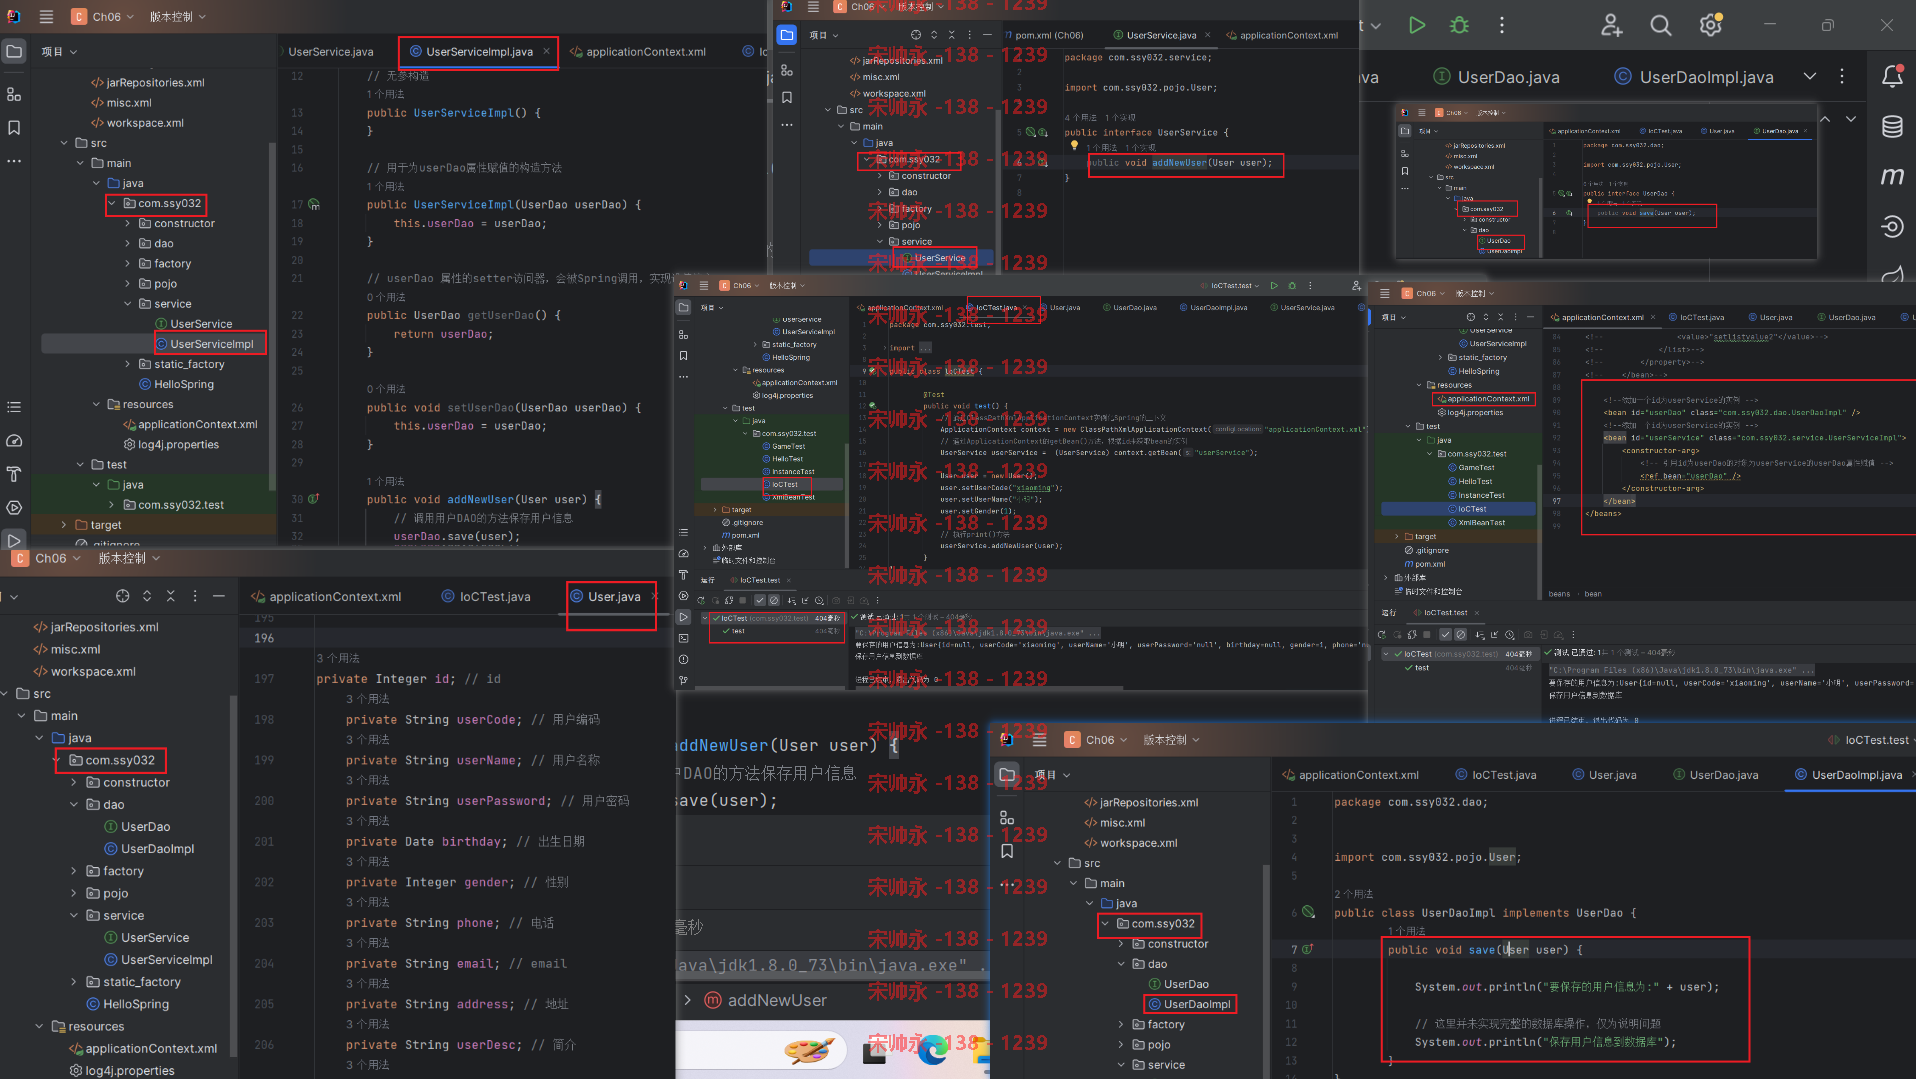Open more editor tab actions beside UserDaoImpl.java
The height and width of the screenshot is (1079, 1916).
point(1842,76)
